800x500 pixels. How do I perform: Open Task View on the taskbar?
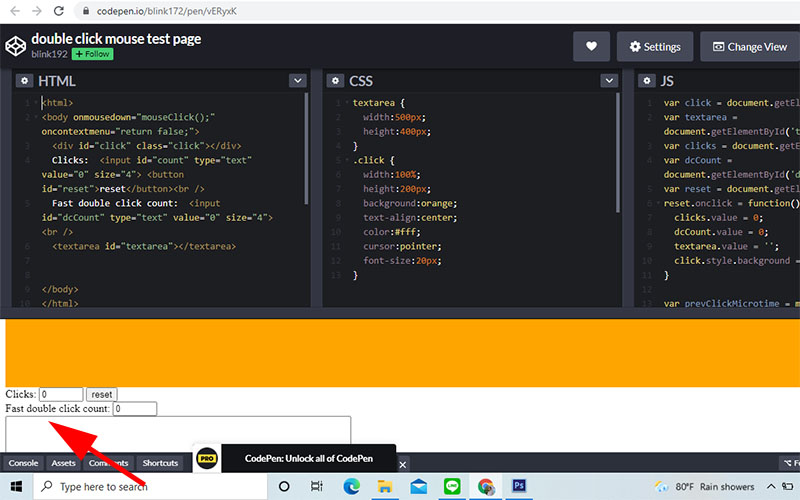coord(317,486)
